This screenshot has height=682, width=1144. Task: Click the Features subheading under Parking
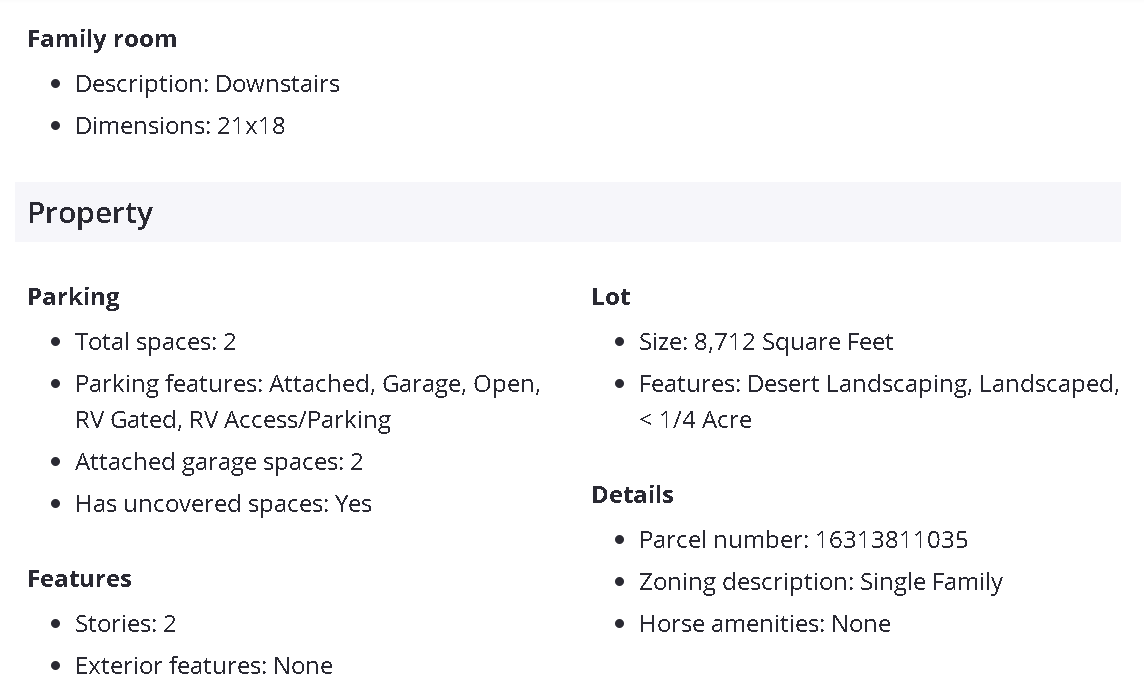[79, 579]
